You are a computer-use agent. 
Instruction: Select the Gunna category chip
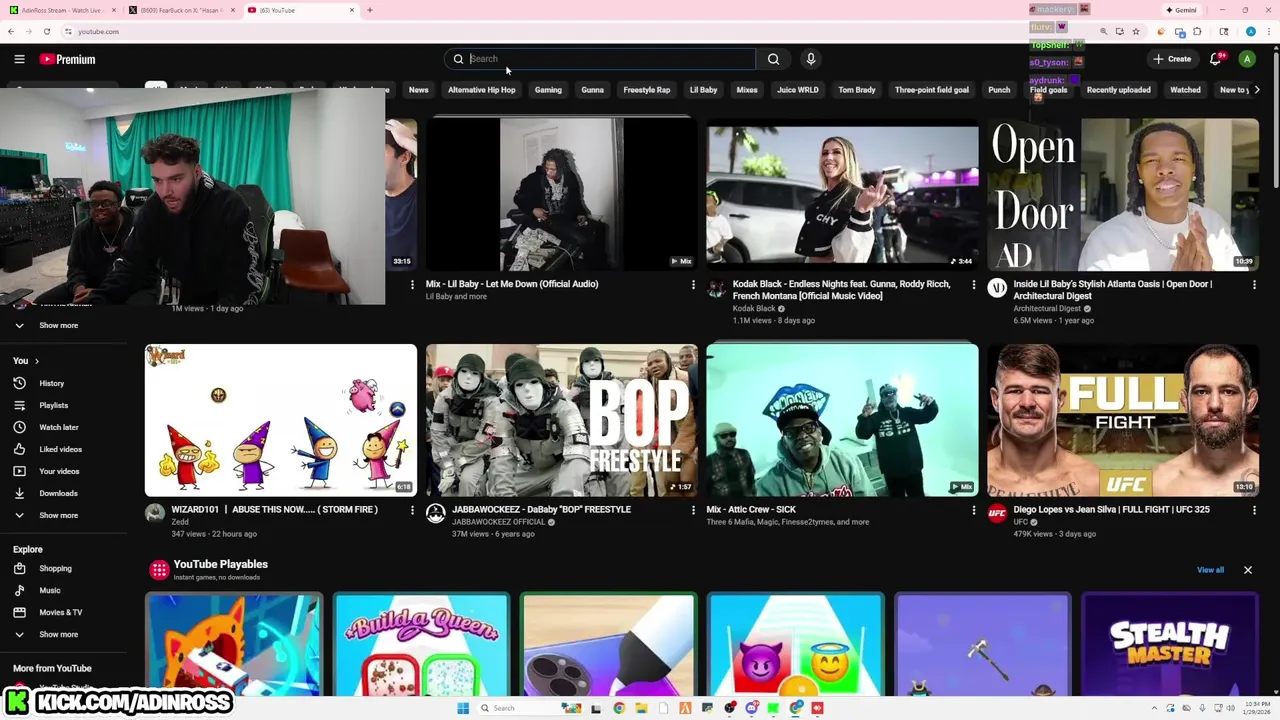[x=592, y=90]
